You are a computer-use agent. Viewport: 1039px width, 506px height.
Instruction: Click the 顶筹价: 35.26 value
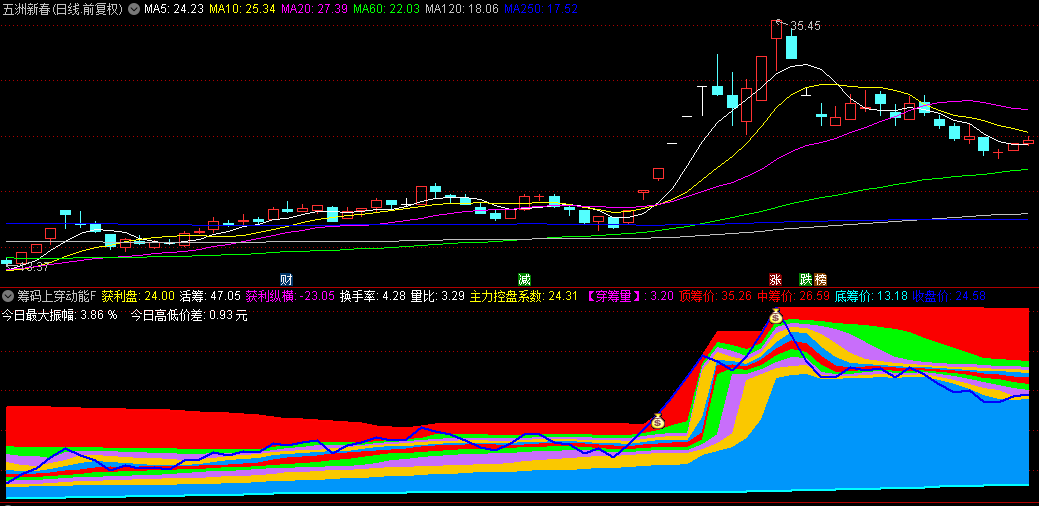coord(716,295)
